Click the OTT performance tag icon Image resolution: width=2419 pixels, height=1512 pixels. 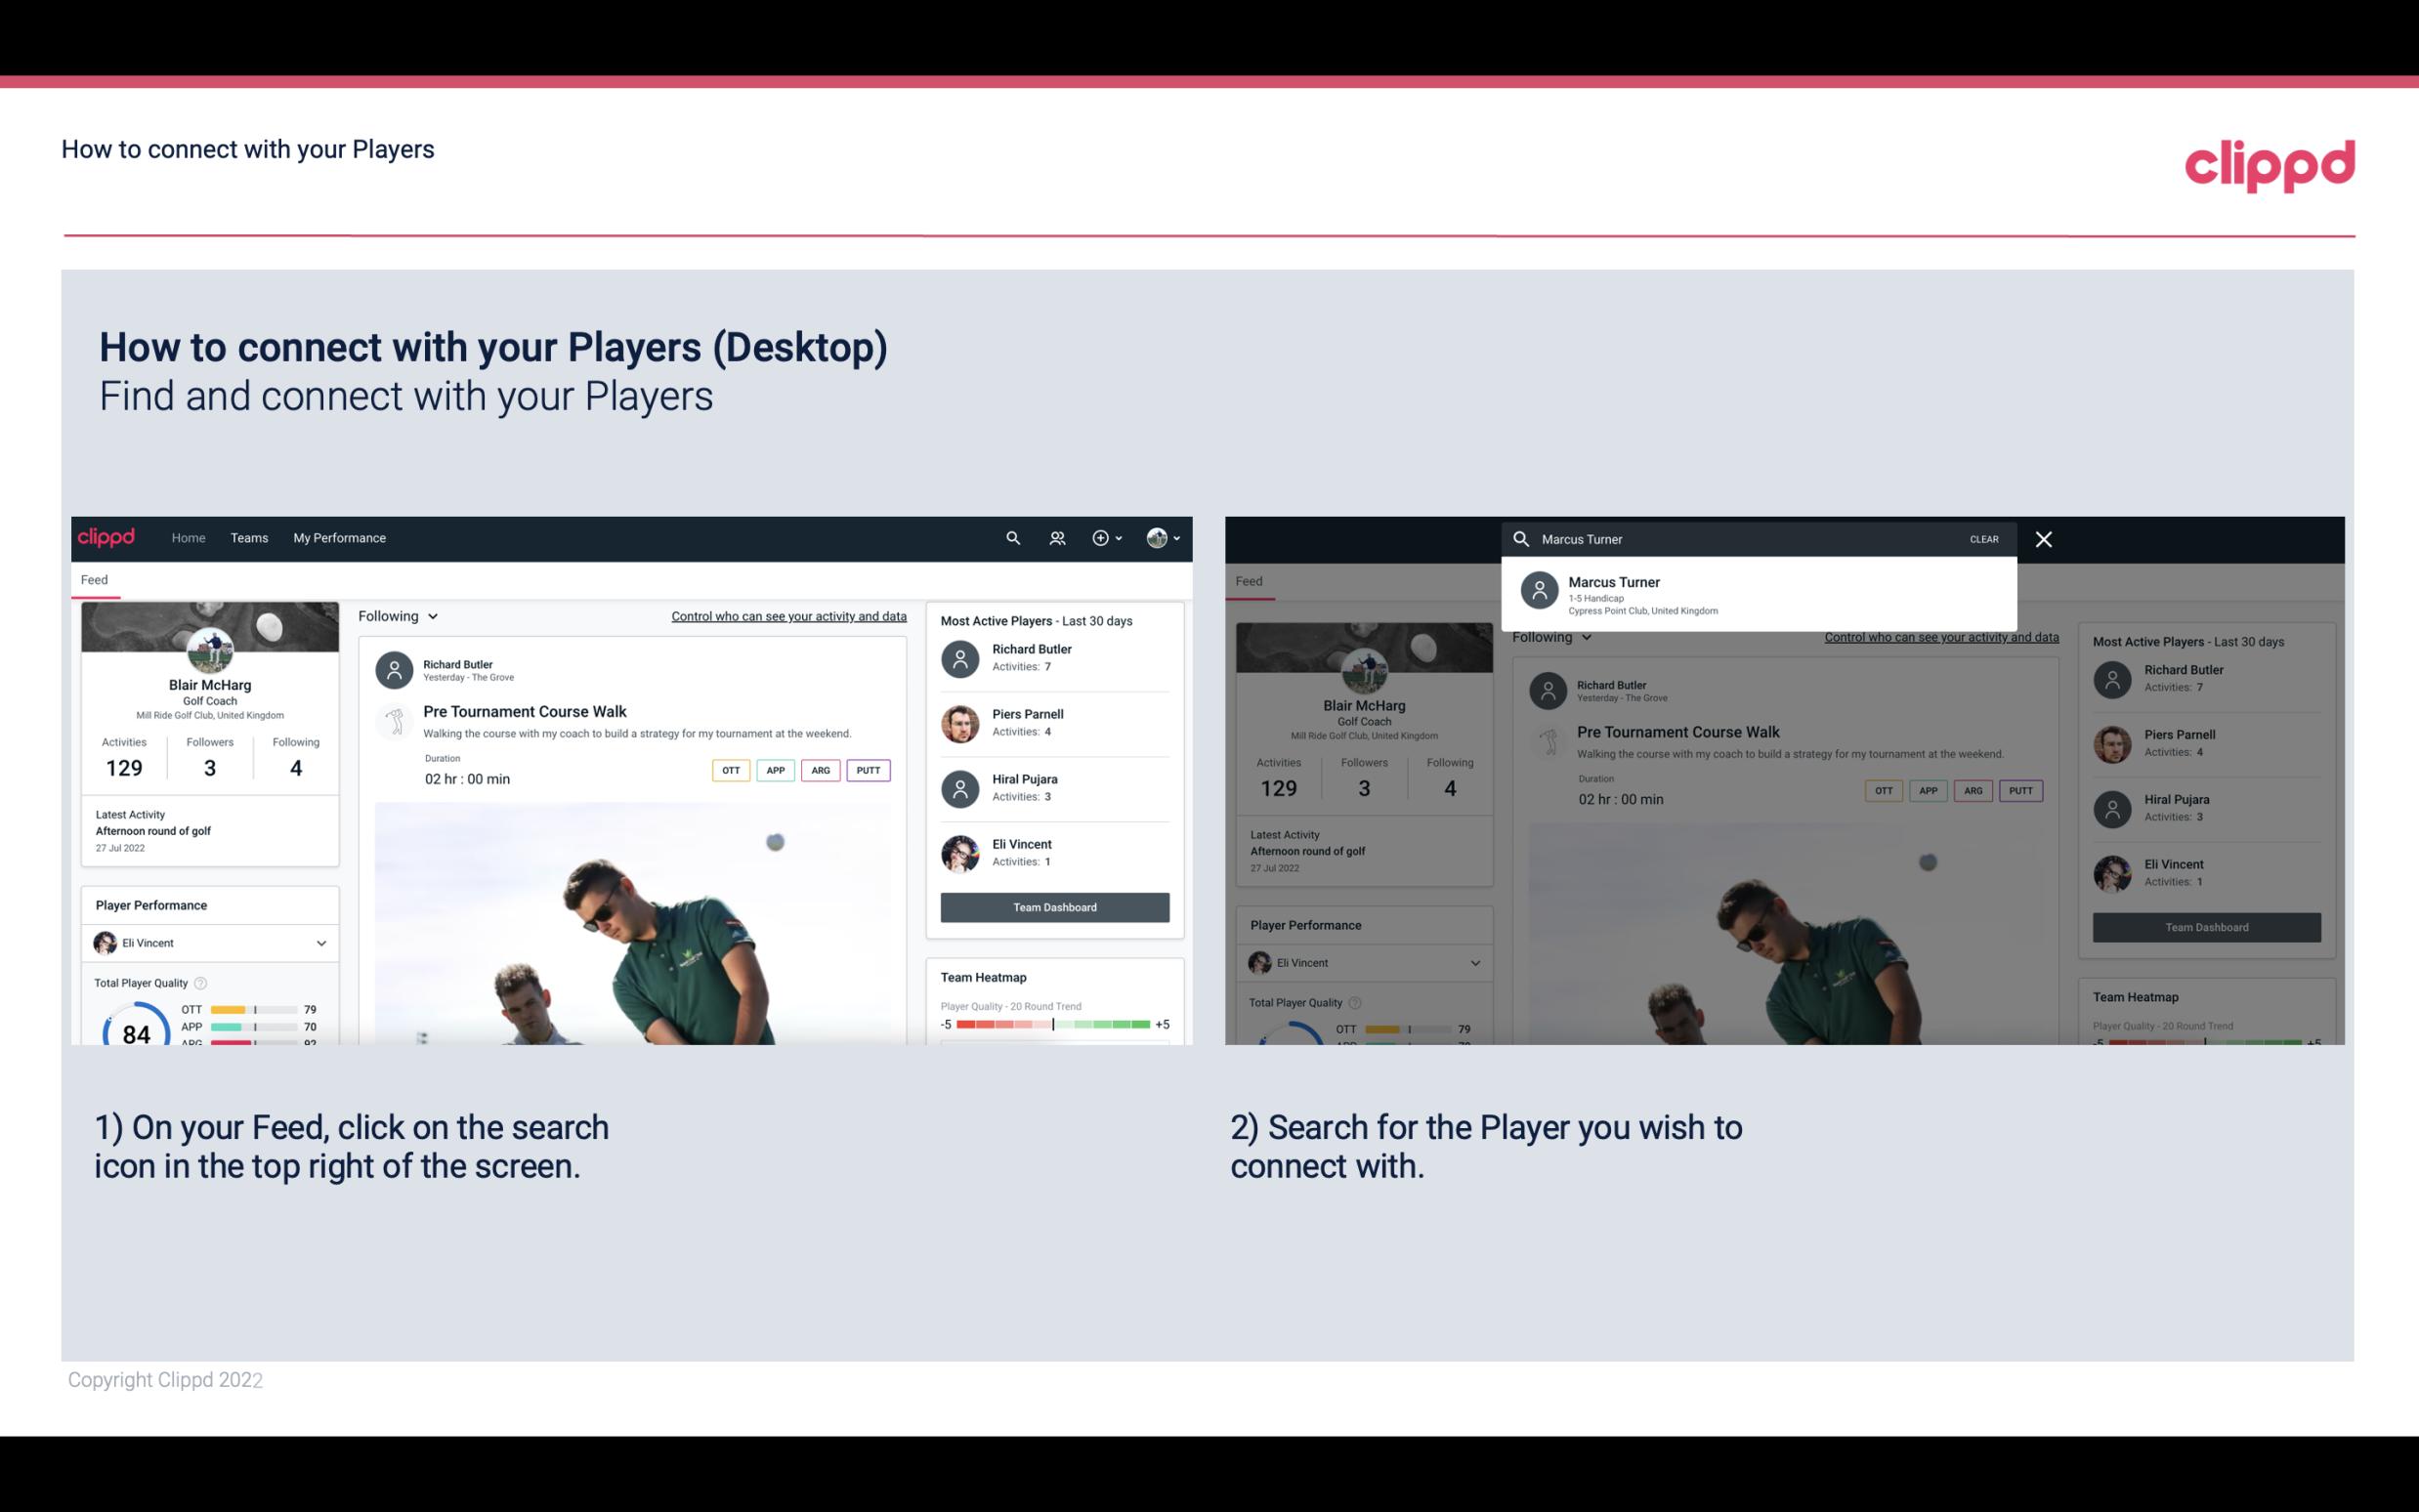pyautogui.click(x=728, y=770)
